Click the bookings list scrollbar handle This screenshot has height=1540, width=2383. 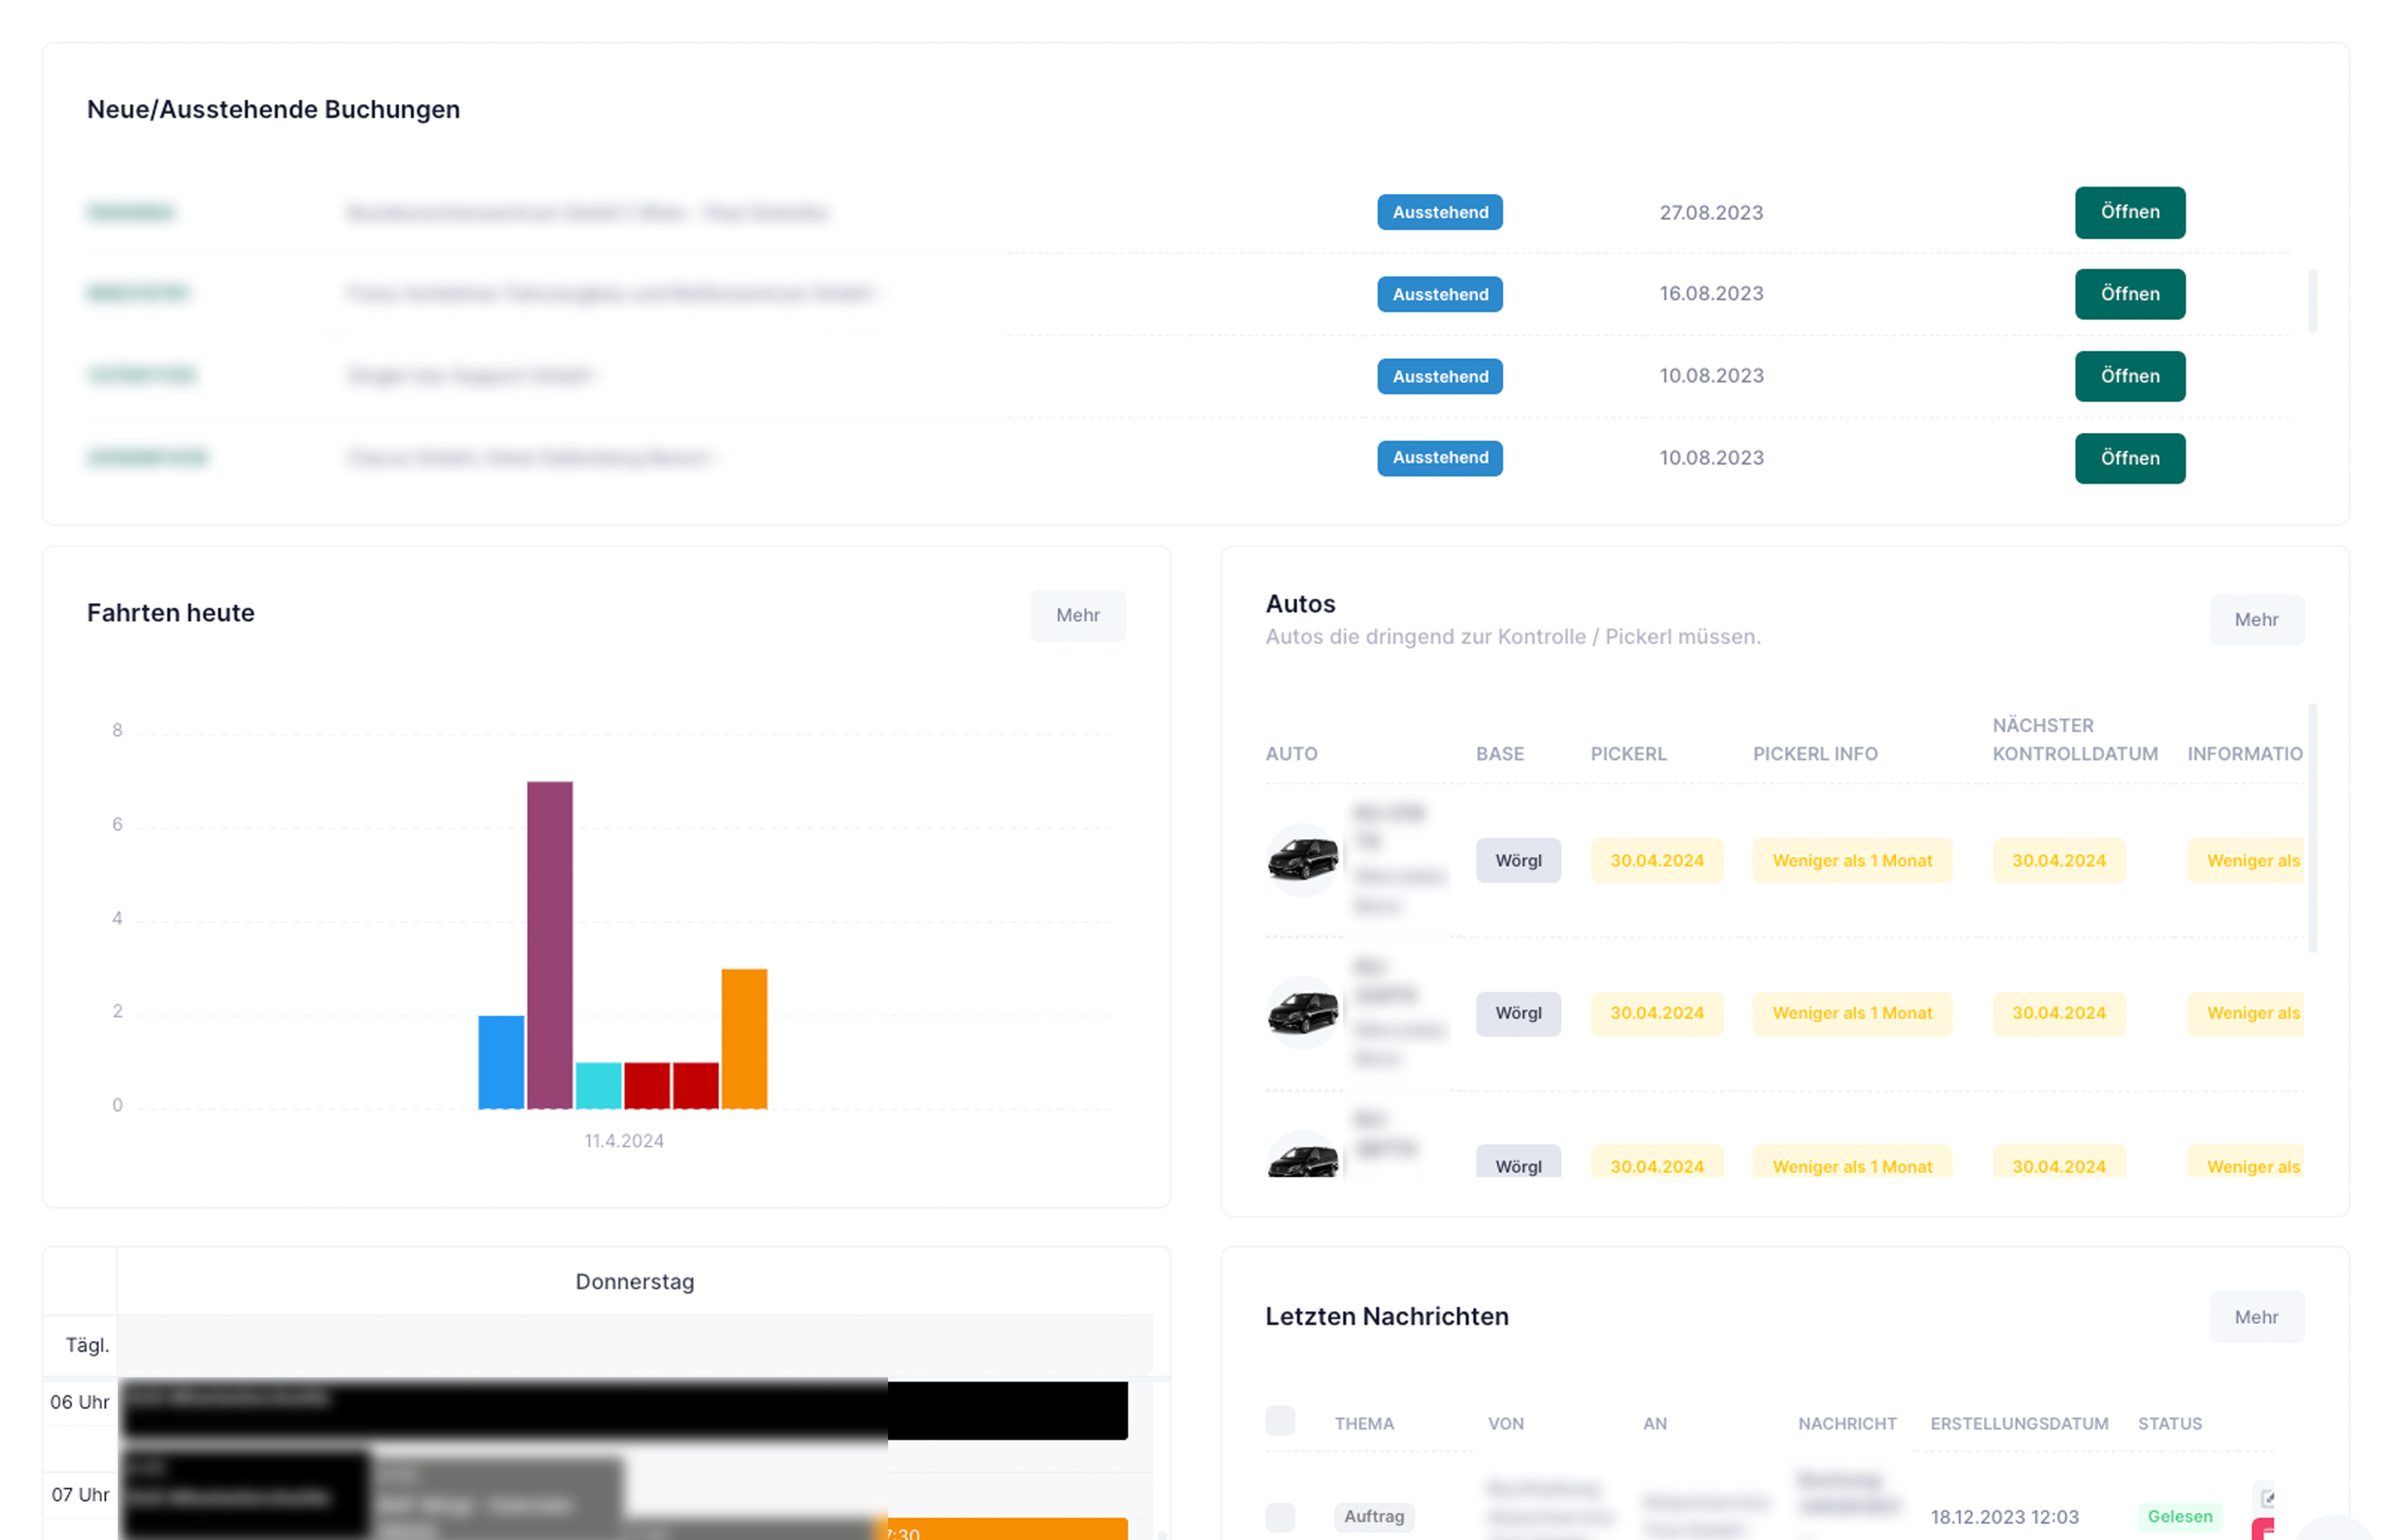2311,300
